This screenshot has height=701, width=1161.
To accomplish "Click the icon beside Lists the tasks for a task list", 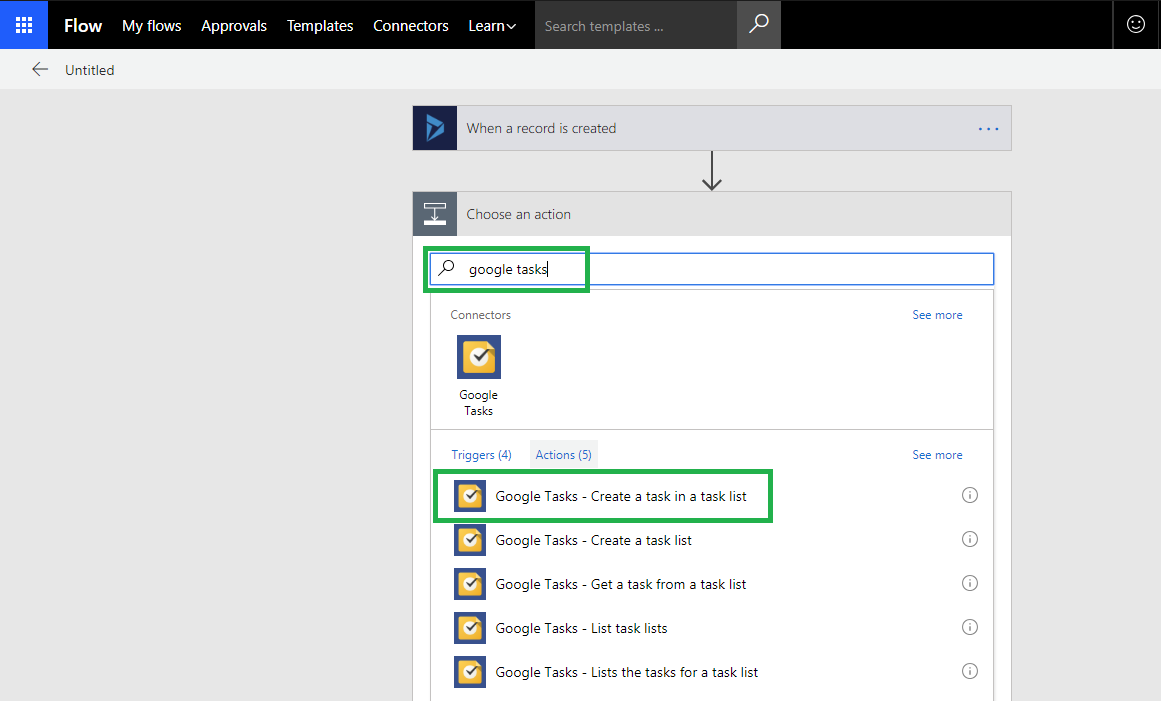I will [469, 672].
